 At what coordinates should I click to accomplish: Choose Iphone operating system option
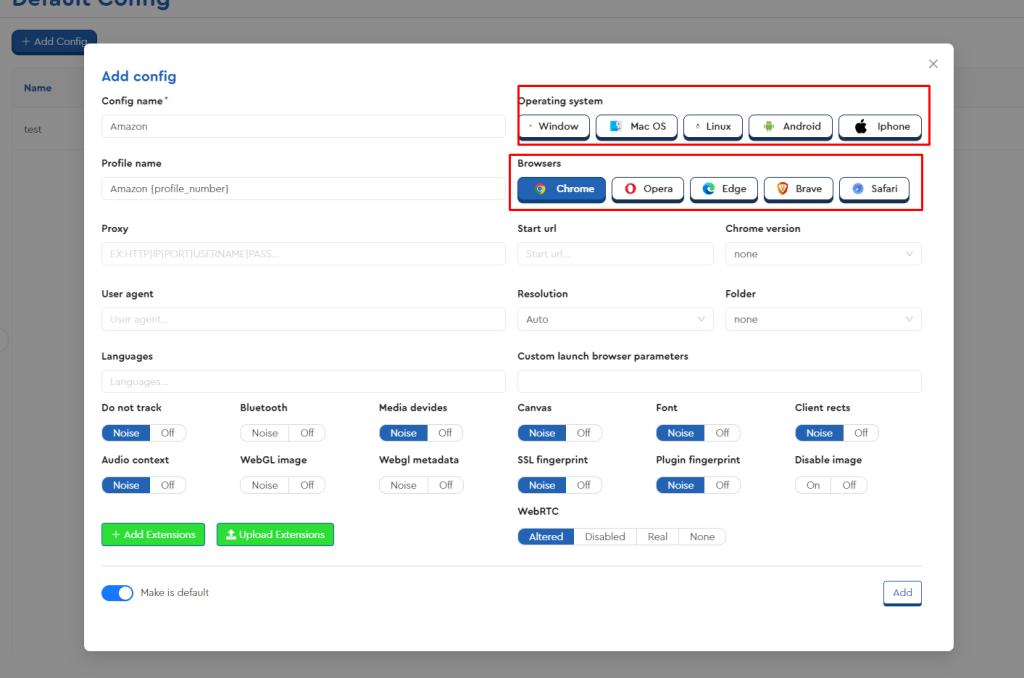[x=880, y=127]
